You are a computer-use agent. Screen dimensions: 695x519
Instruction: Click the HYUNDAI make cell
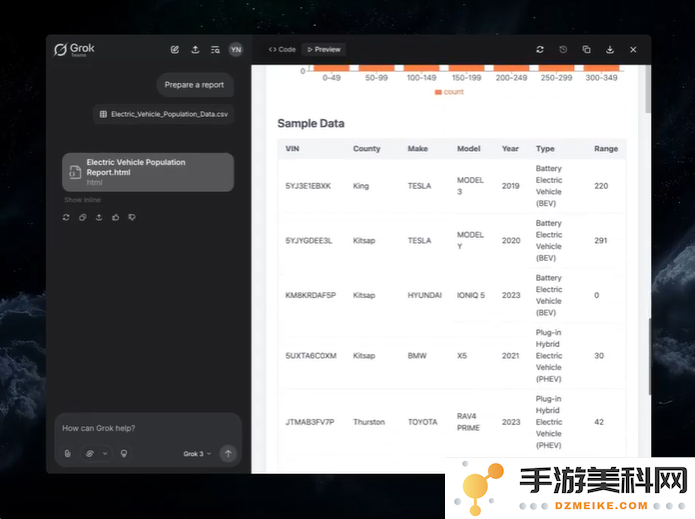pos(425,295)
